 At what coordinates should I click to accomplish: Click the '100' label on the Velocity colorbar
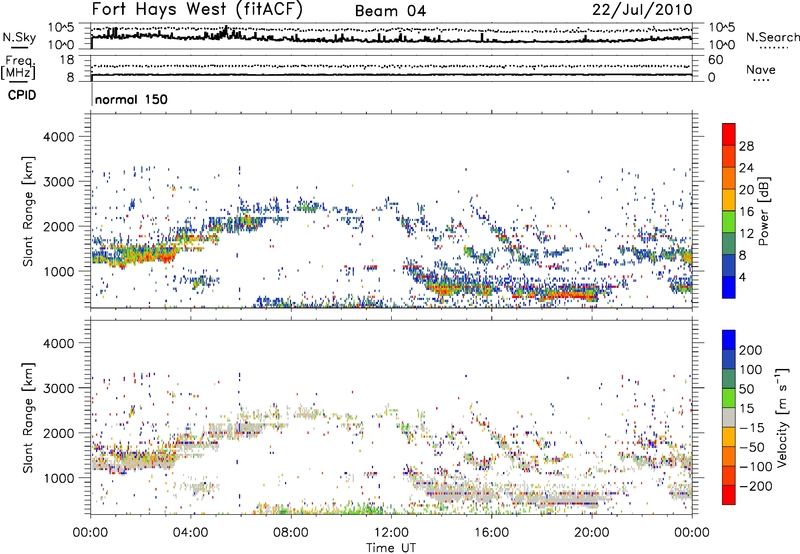tap(751, 369)
